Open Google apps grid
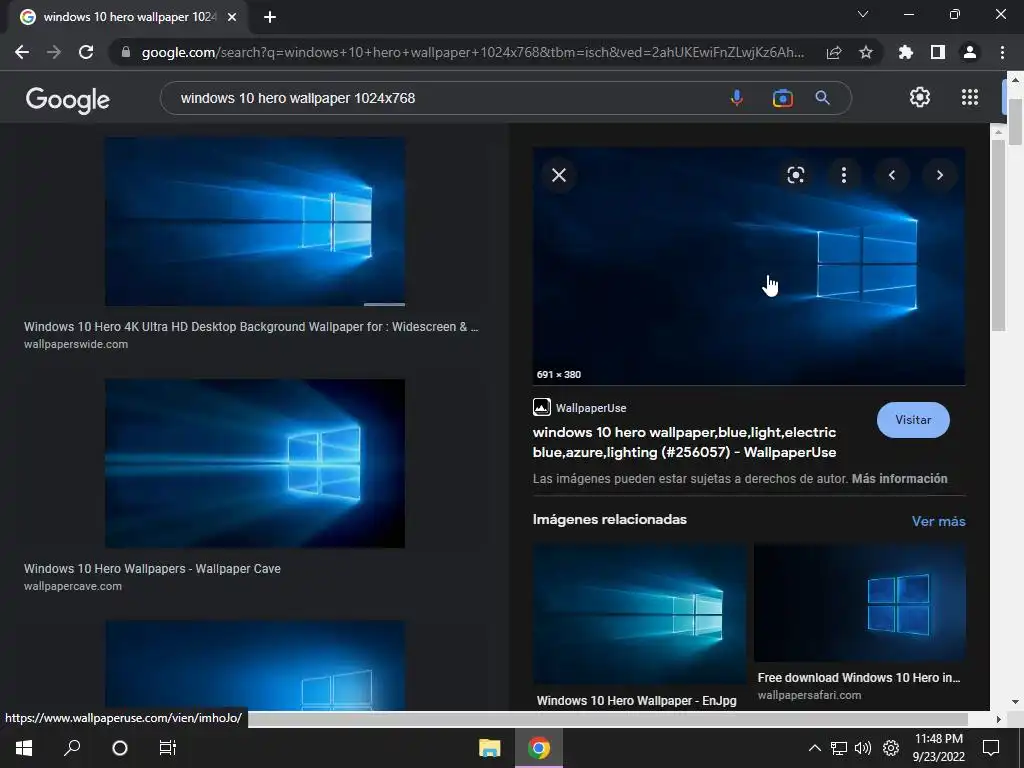This screenshot has height=768, width=1024. tap(970, 97)
